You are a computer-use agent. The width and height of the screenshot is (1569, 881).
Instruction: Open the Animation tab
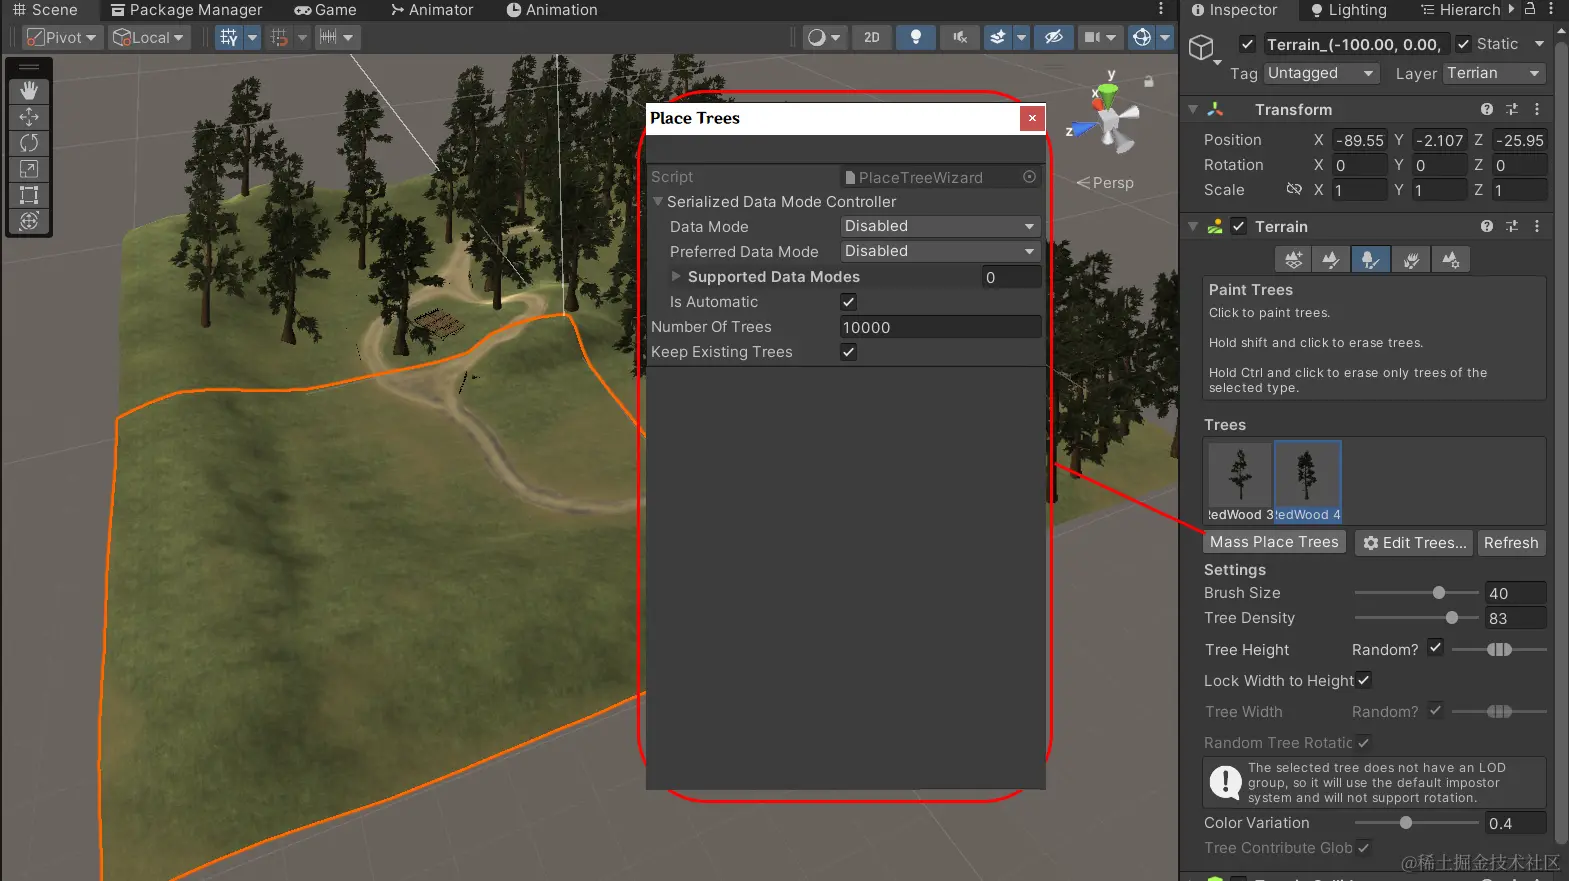point(552,10)
